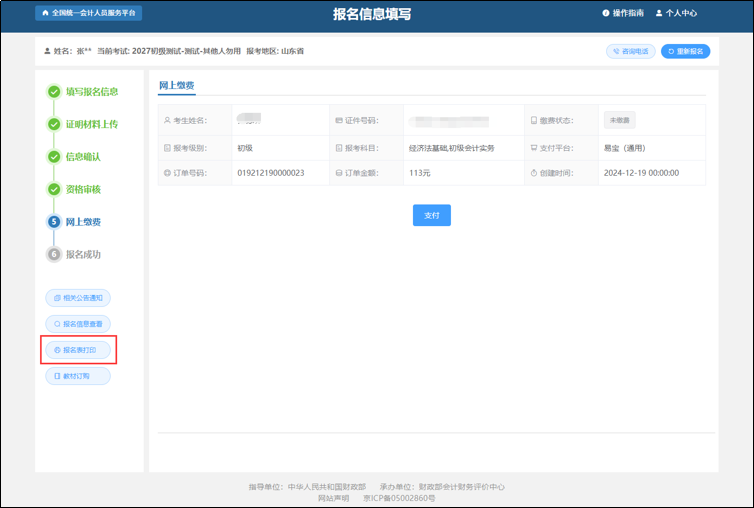Click the home icon in 全国统一会计人员服务平台
Viewport: 754px width, 508px height.
pos(44,14)
